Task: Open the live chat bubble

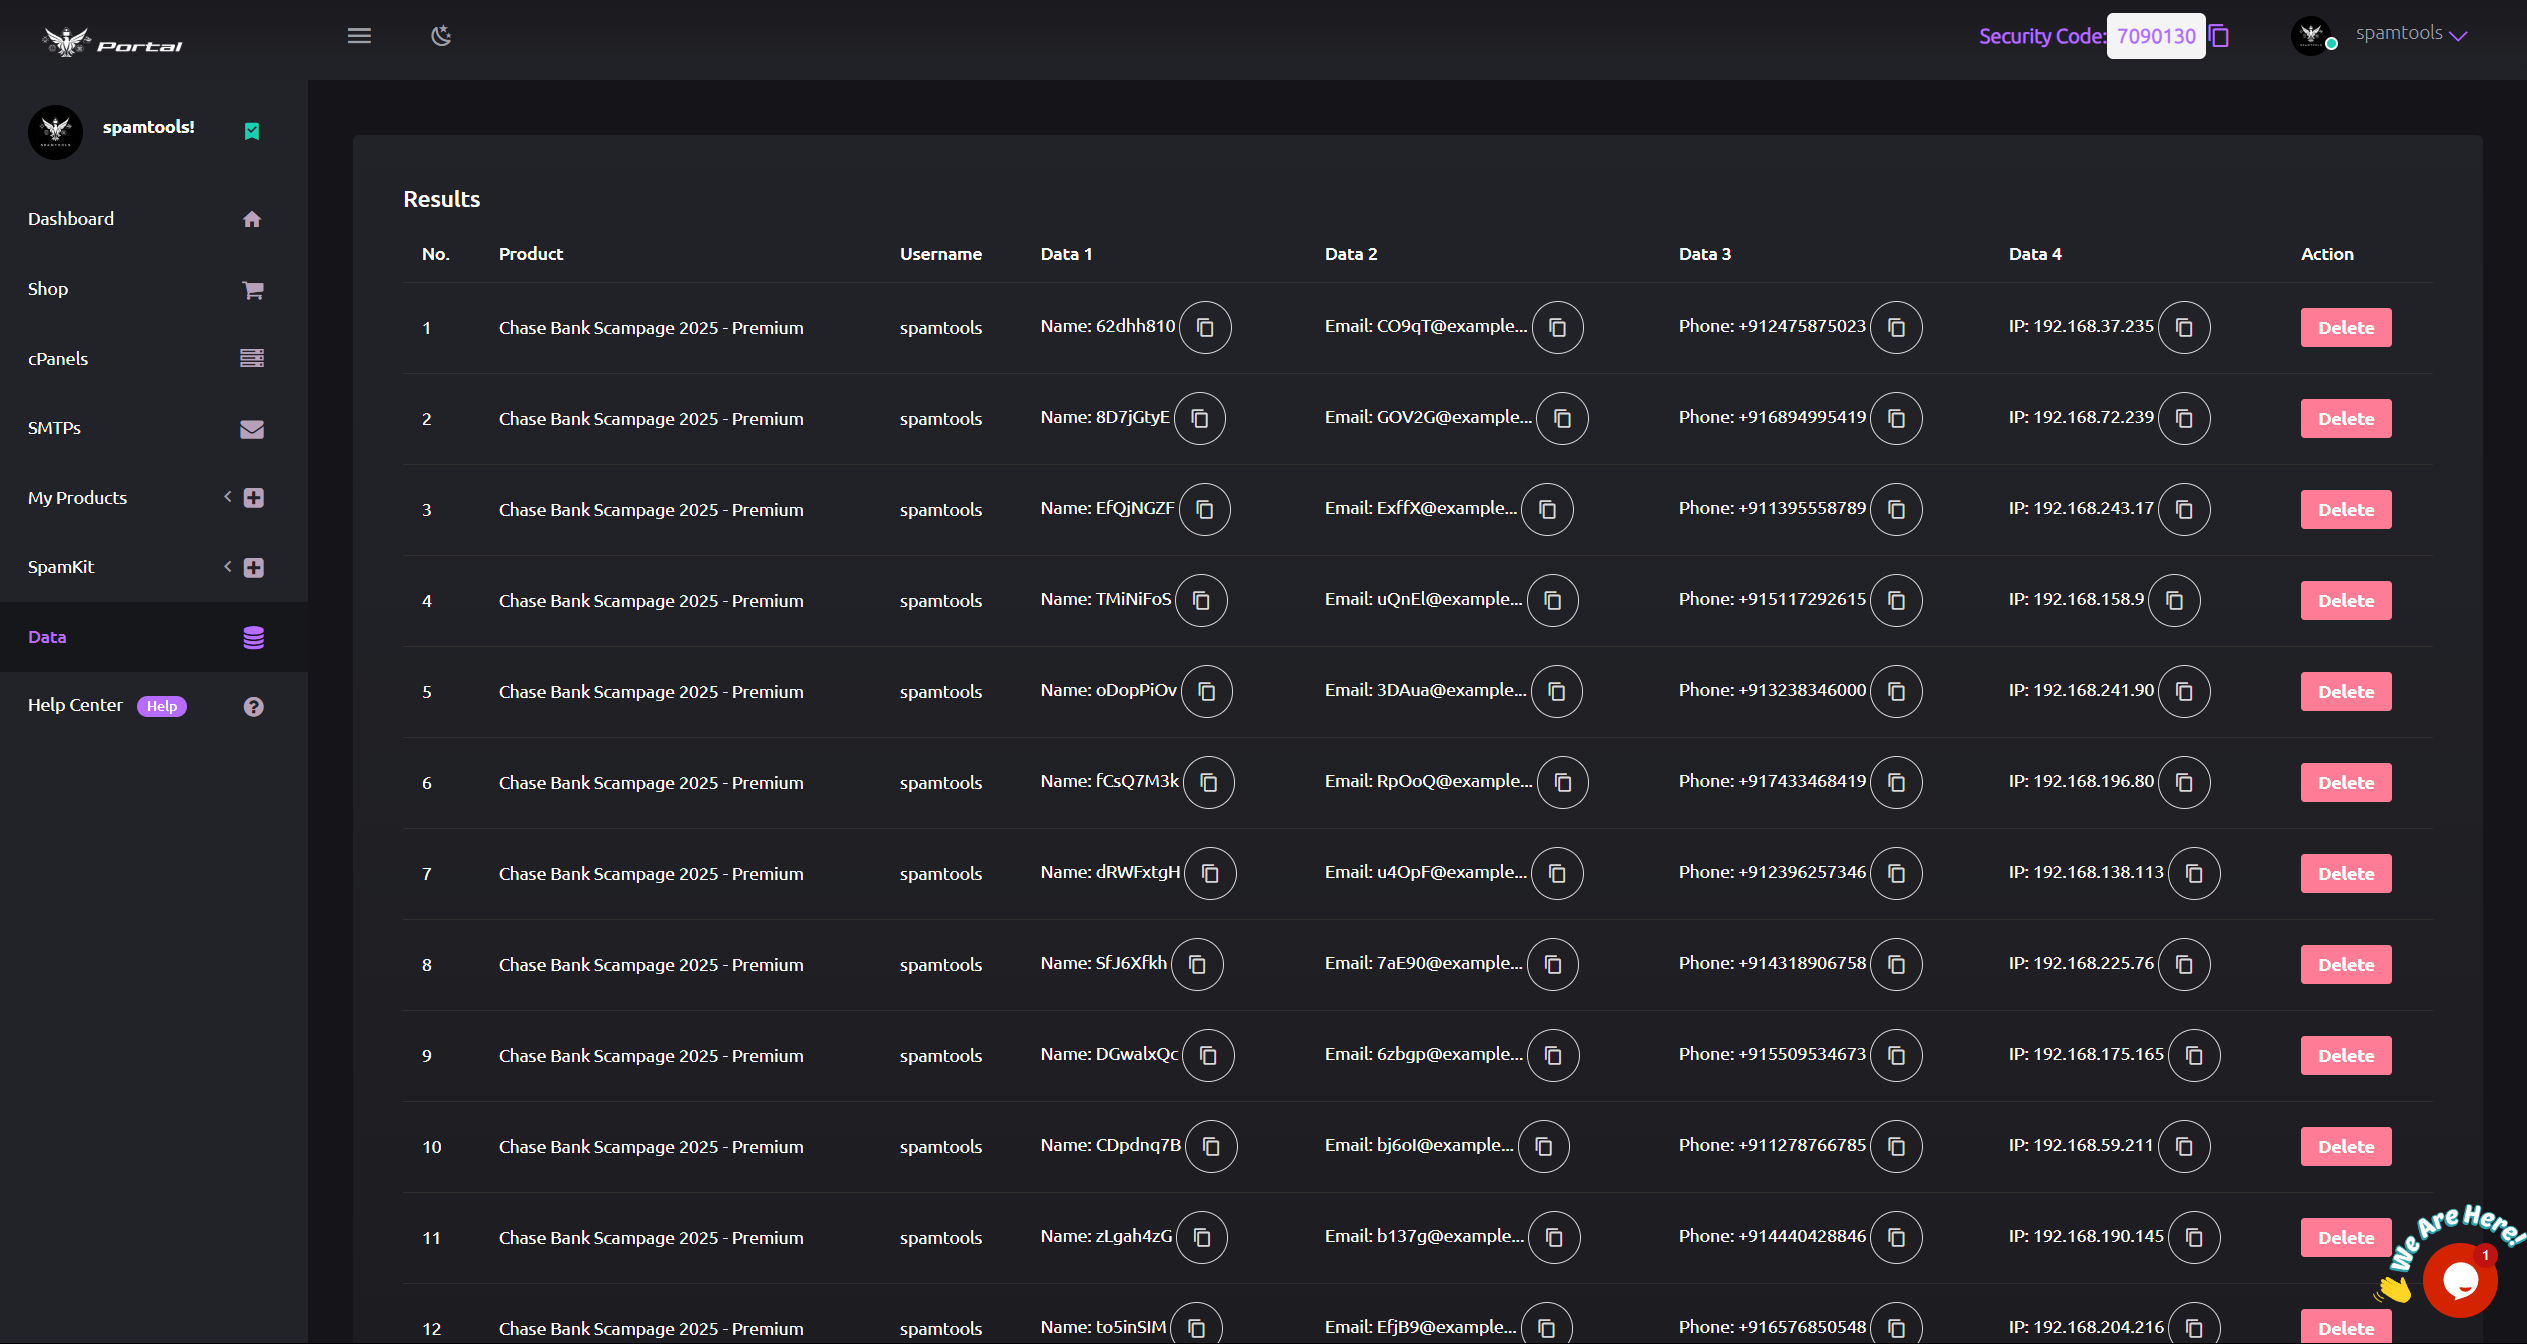Action: tap(2460, 1280)
